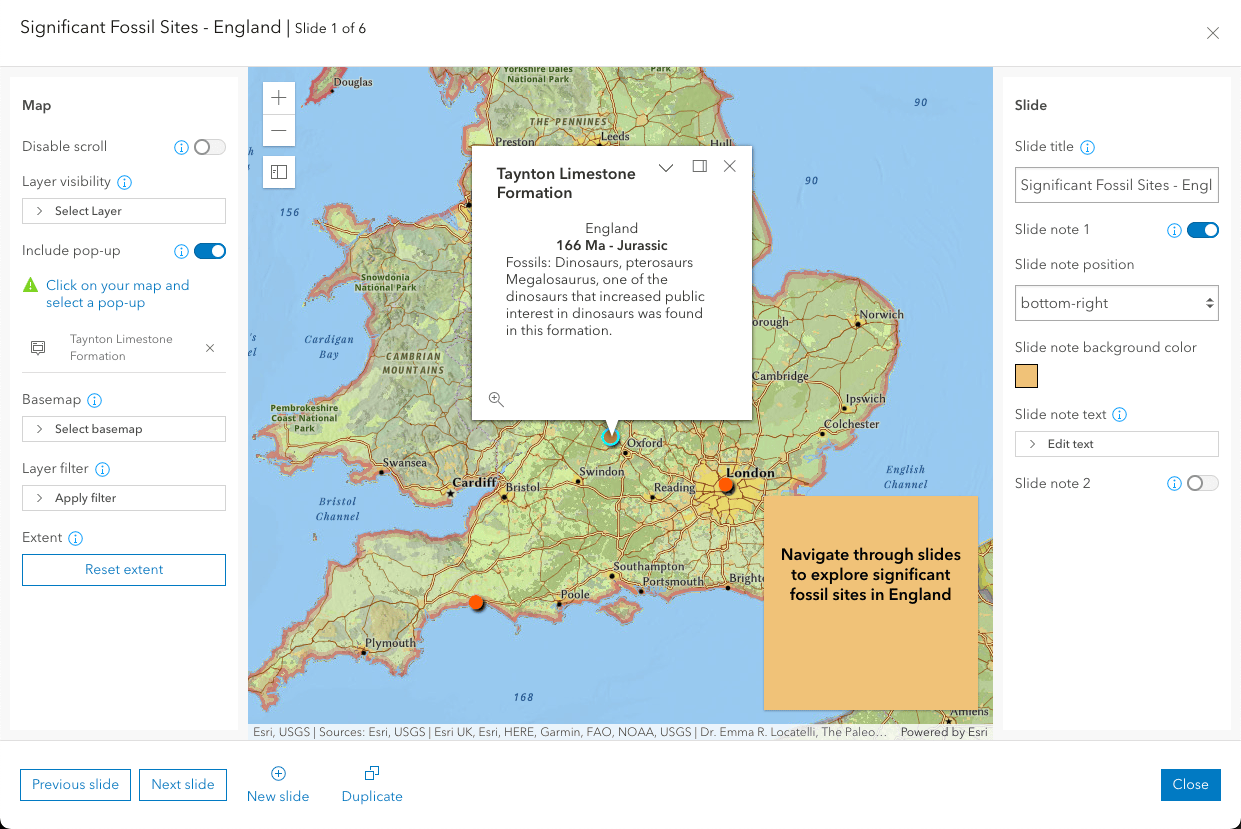The height and width of the screenshot is (829, 1241).
Task: Click the New slide plus icon
Action: point(279,773)
